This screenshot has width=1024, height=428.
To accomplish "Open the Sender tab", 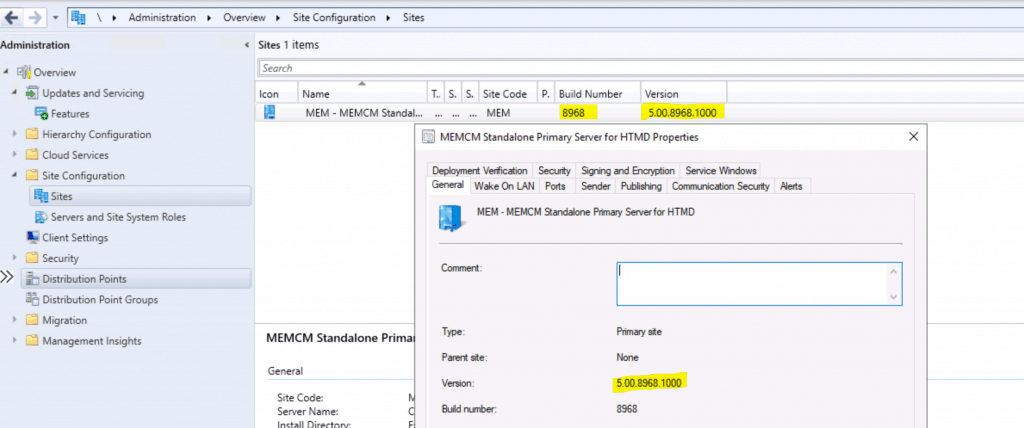I will click(596, 186).
